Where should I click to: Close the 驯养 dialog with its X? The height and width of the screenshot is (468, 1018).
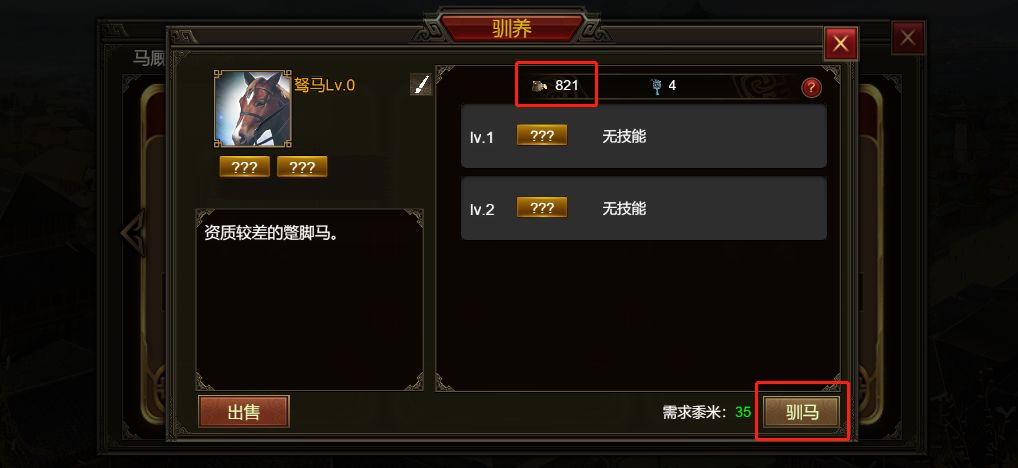(x=841, y=43)
